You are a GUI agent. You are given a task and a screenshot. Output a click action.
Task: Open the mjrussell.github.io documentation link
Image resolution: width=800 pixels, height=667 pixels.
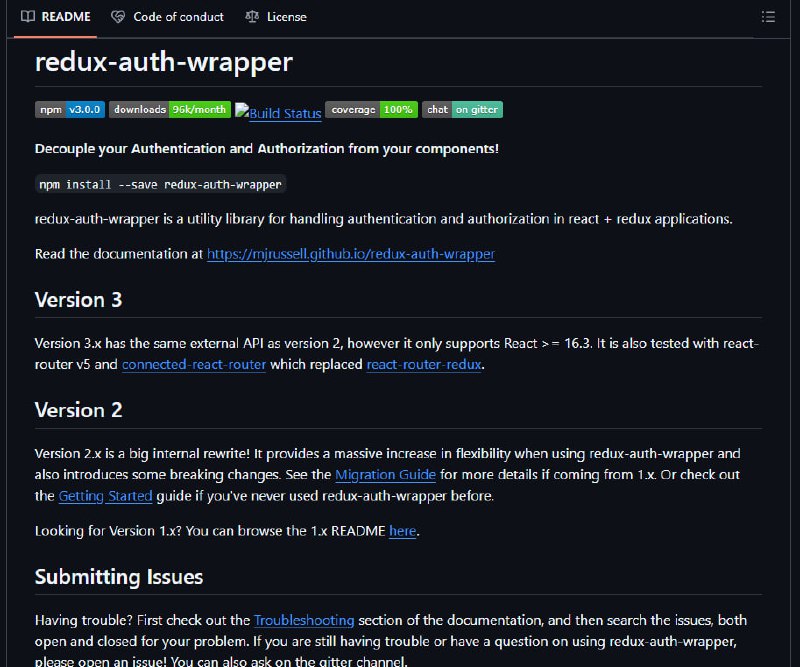coord(351,254)
